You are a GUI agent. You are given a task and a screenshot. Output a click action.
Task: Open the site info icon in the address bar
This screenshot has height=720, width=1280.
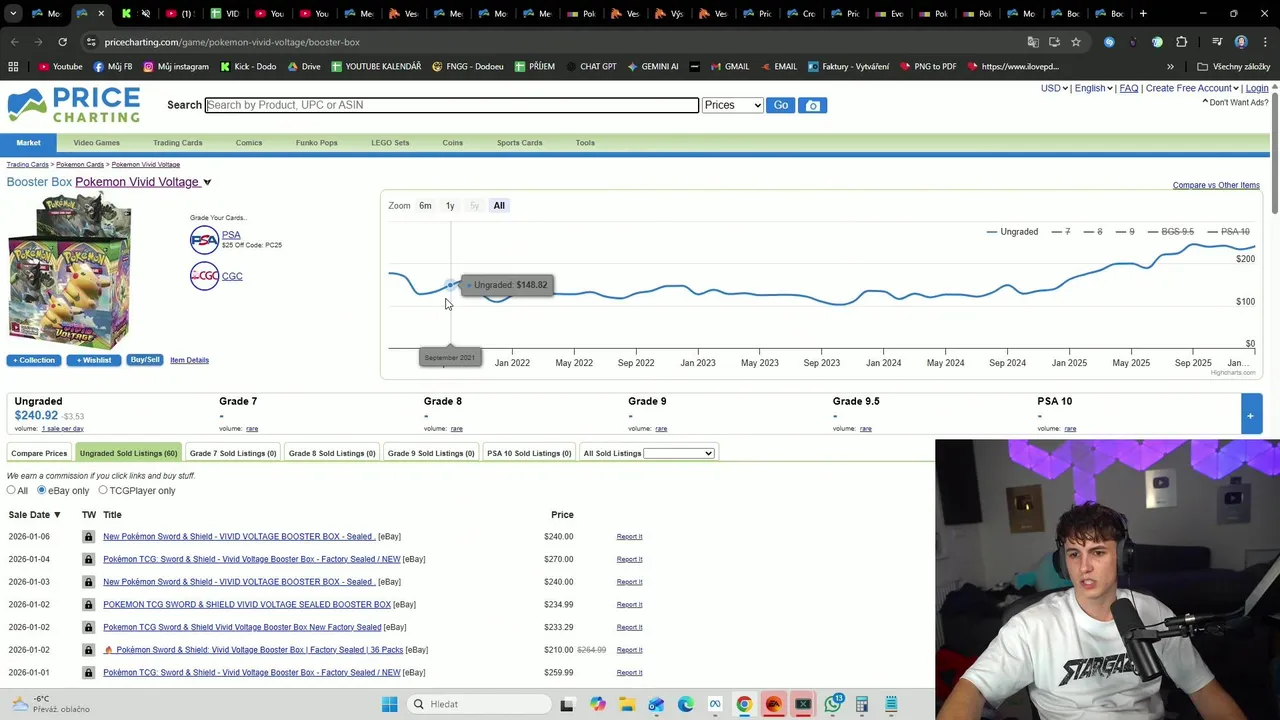[91, 42]
